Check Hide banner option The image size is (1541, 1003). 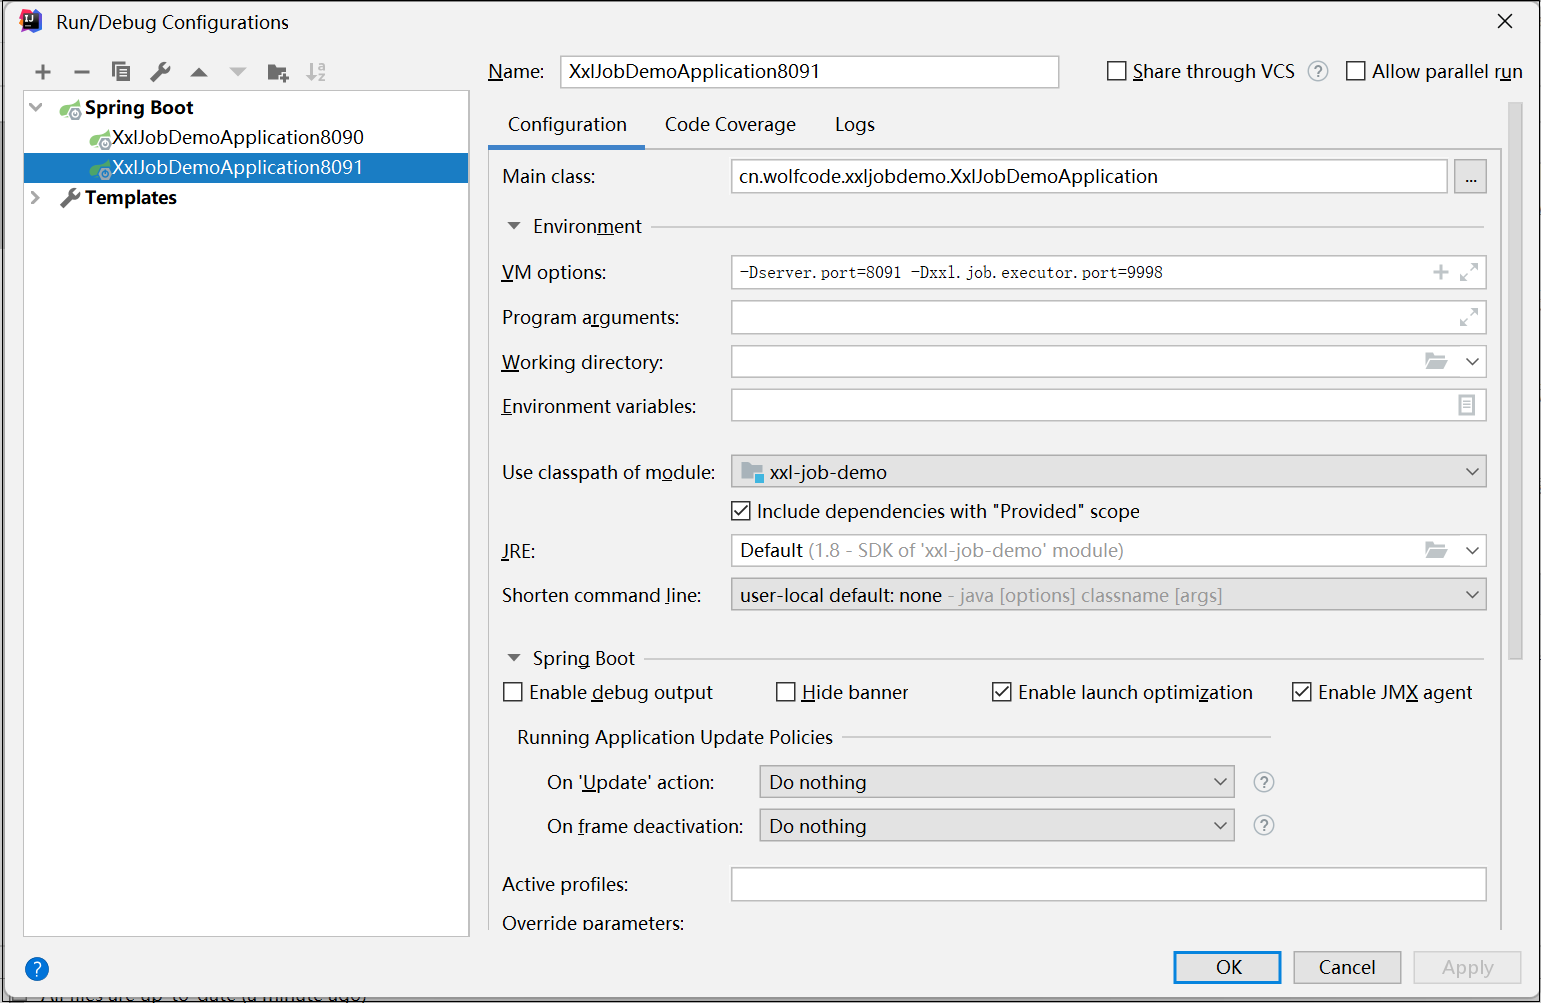point(786,692)
